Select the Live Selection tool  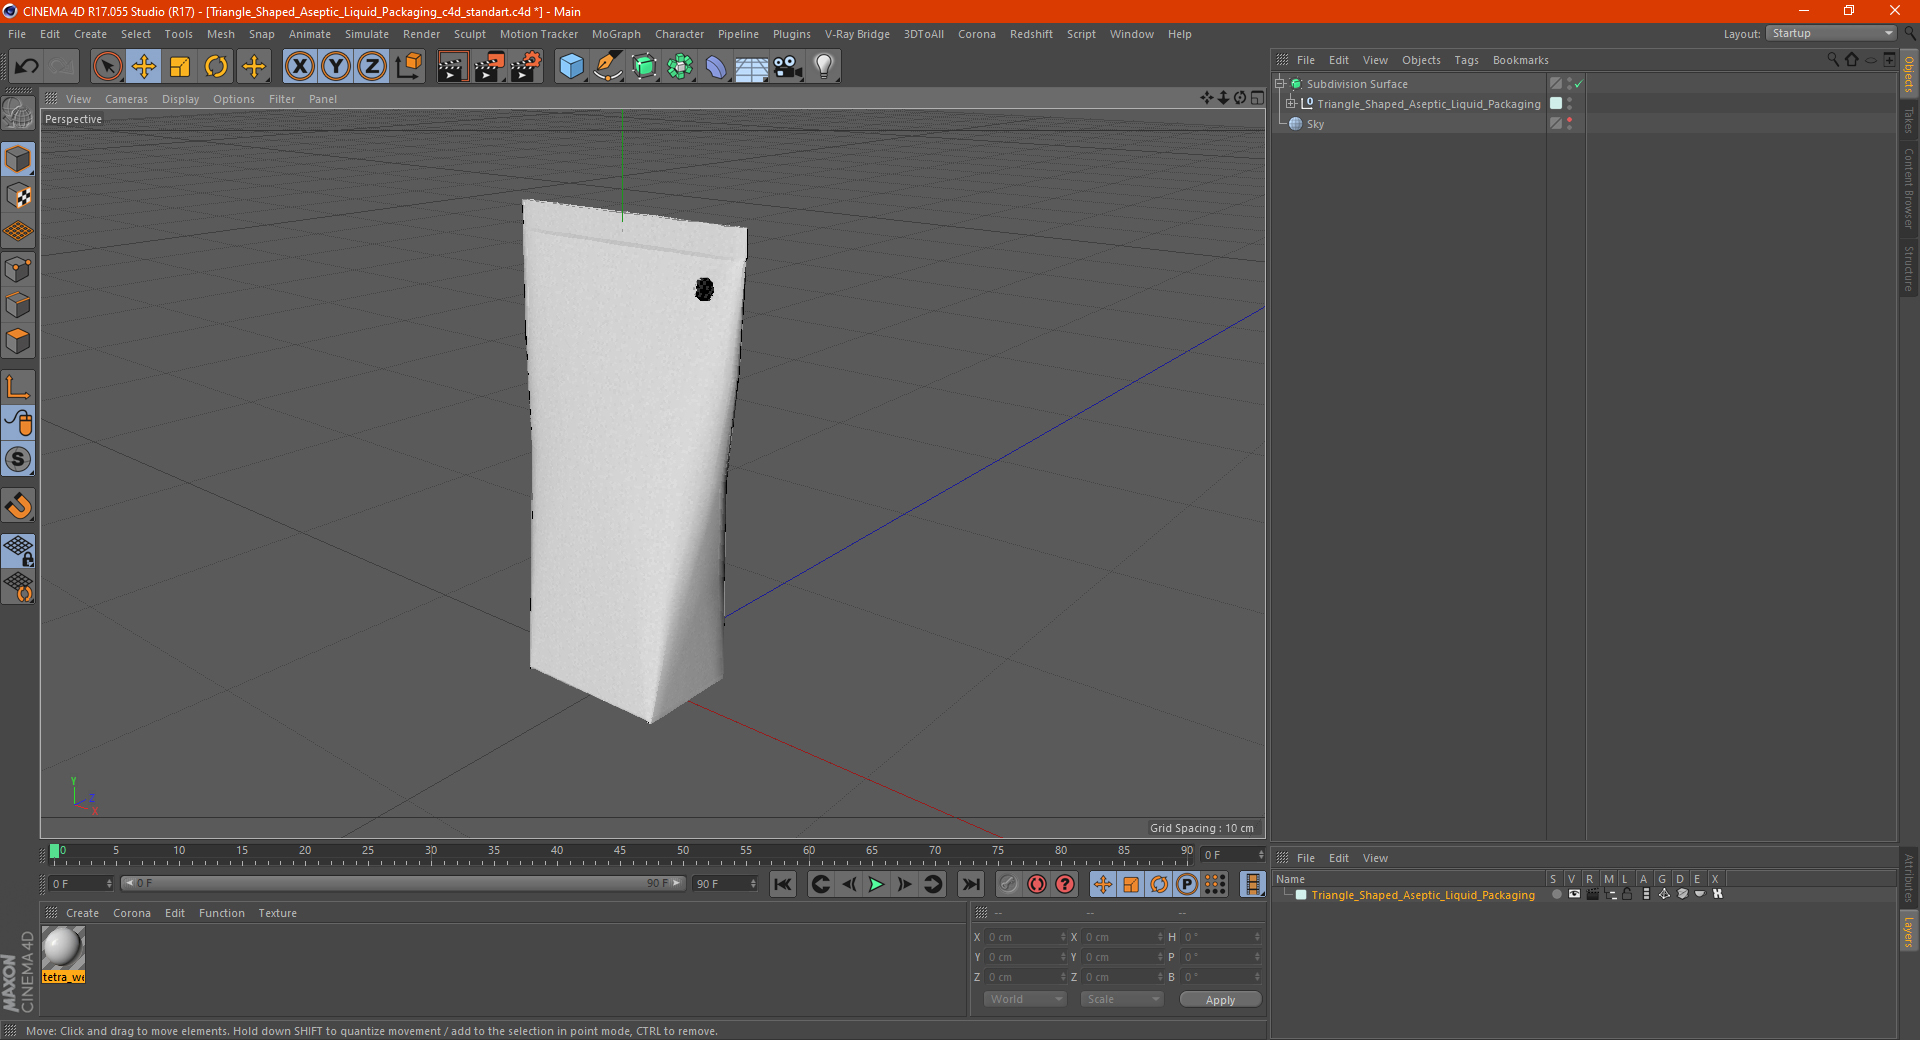(107, 67)
